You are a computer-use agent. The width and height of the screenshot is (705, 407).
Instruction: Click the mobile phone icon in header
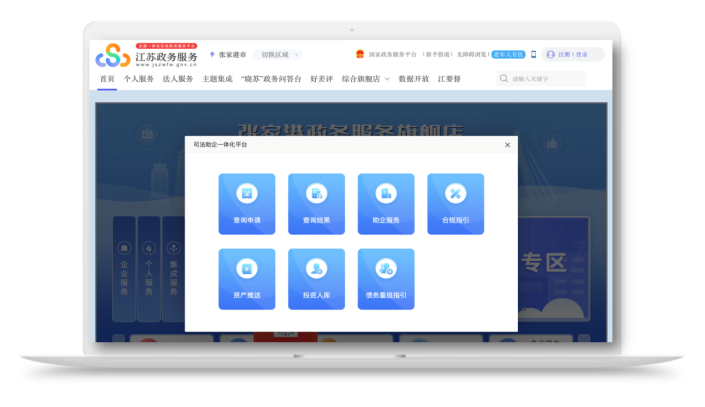pos(533,55)
